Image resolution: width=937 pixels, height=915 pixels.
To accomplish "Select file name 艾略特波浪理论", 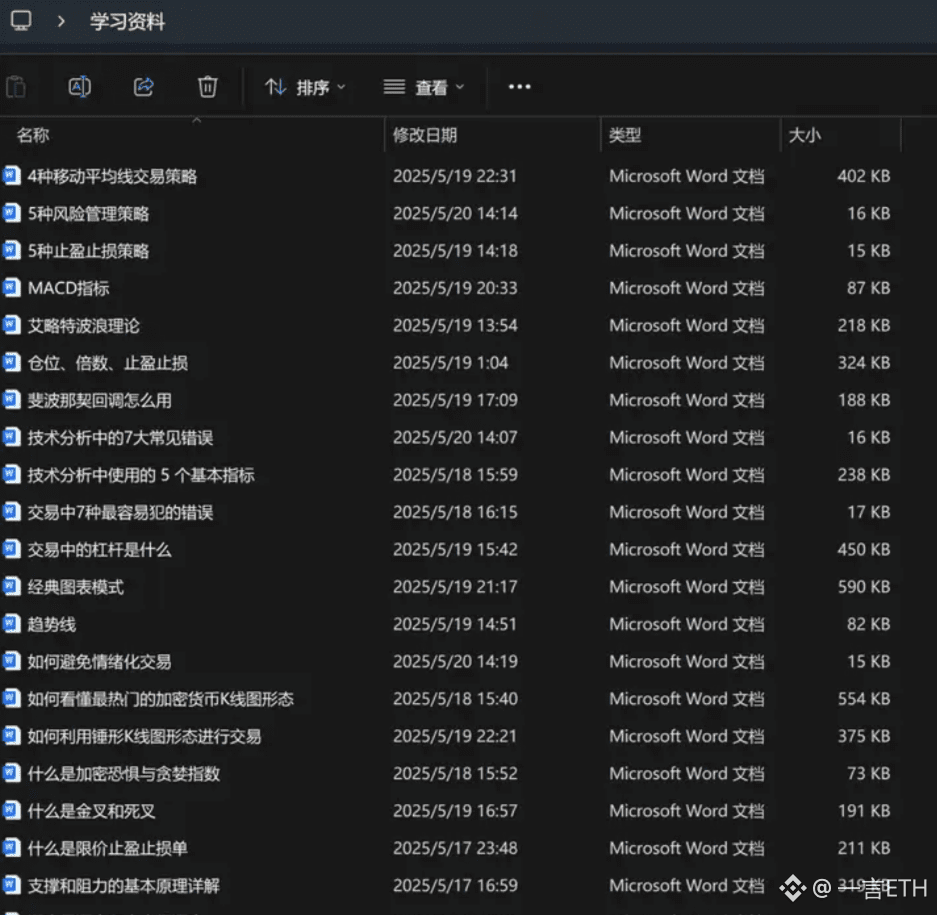I will [x=84, y=326].
